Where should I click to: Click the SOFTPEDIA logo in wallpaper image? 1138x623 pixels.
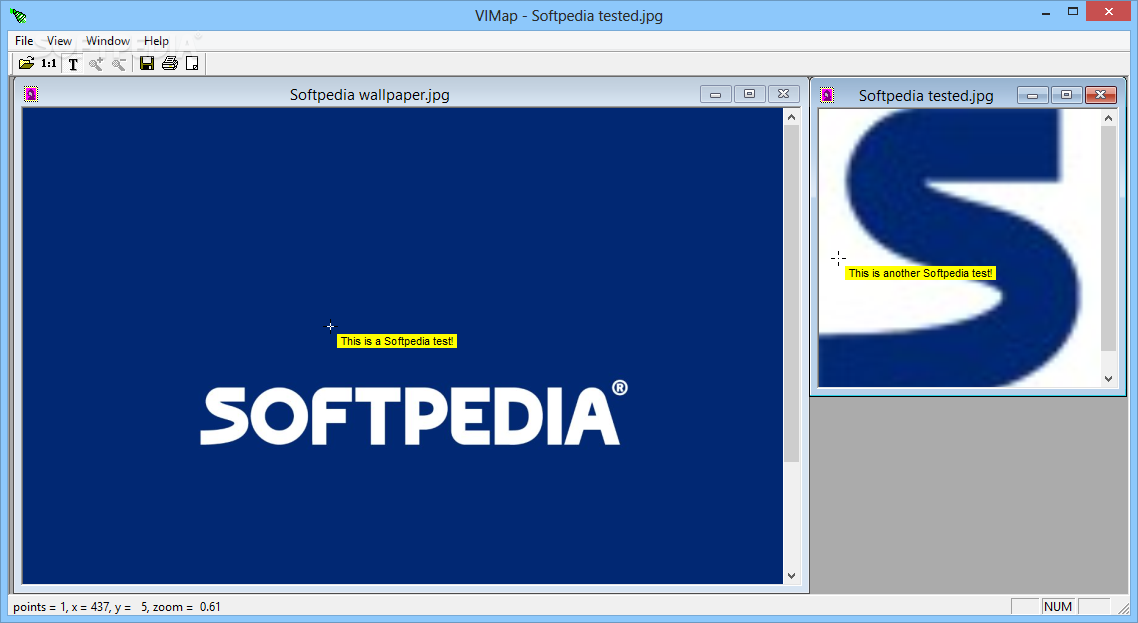414,412
